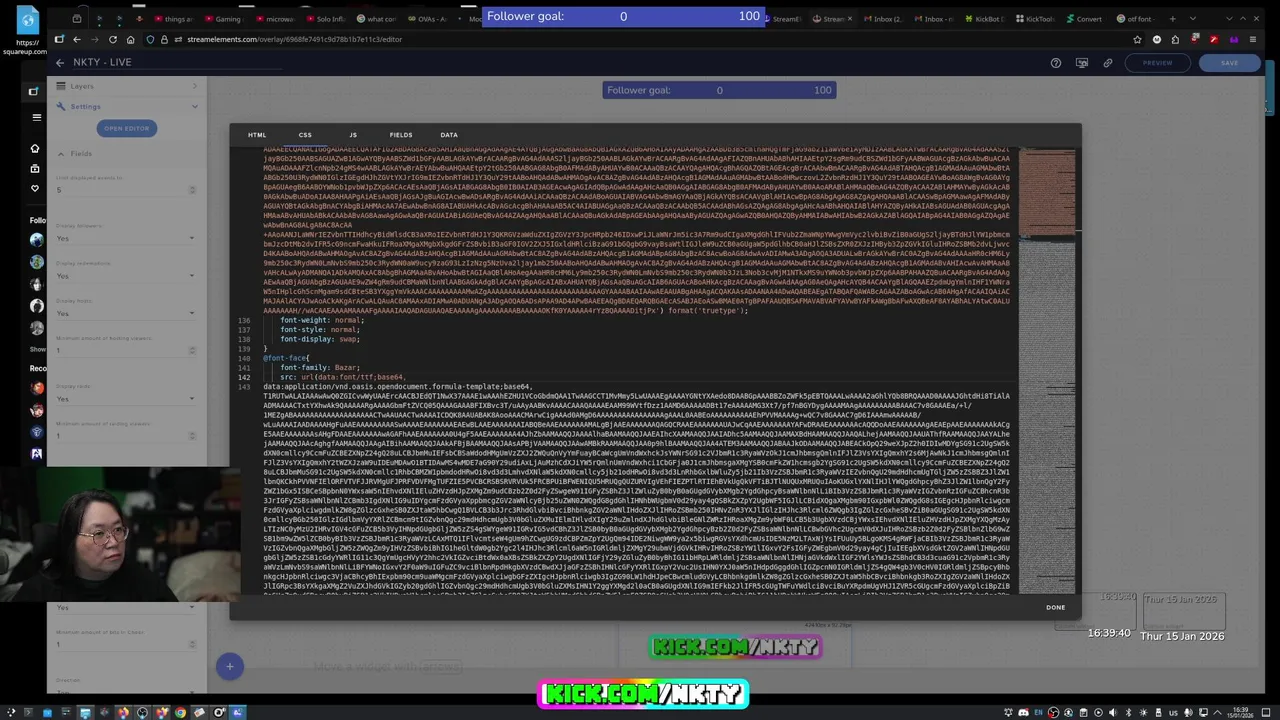This screenshot has width=1280, height=720.
Task: Click the shield tracking protection icon
Action: [x=150, y=39]
